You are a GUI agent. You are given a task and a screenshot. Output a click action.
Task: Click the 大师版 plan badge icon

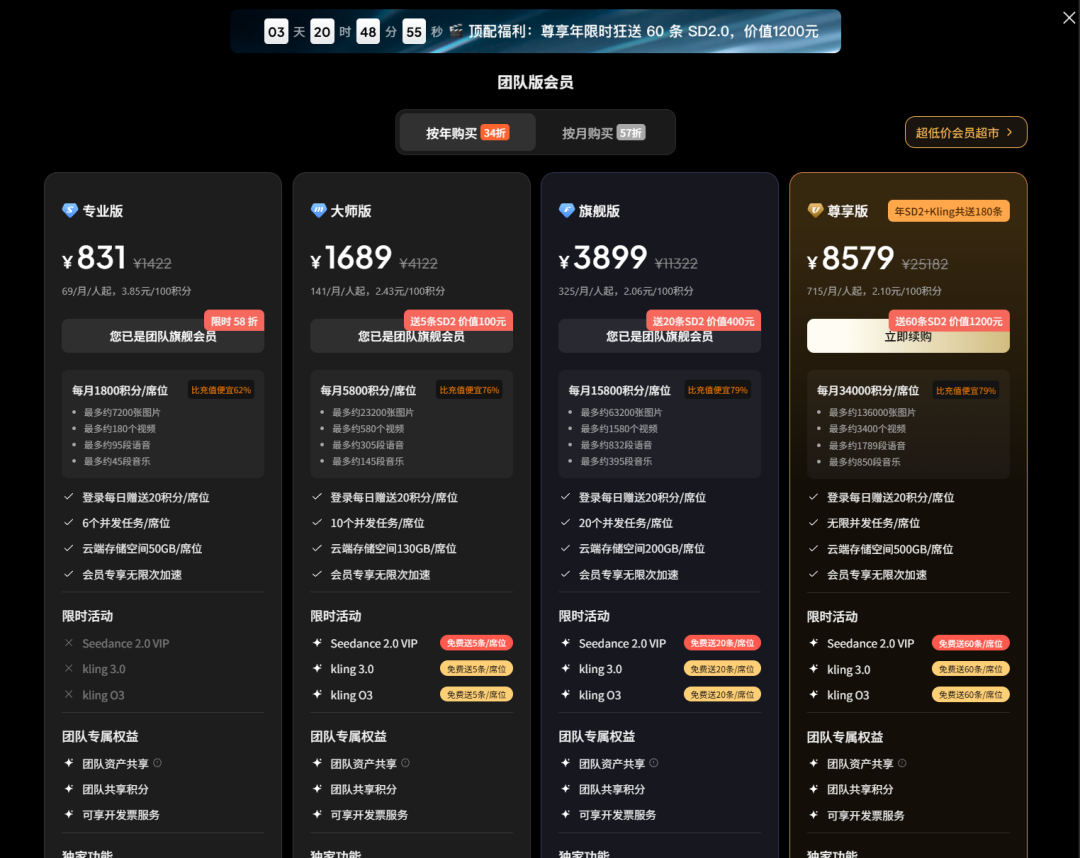(317, 211)
